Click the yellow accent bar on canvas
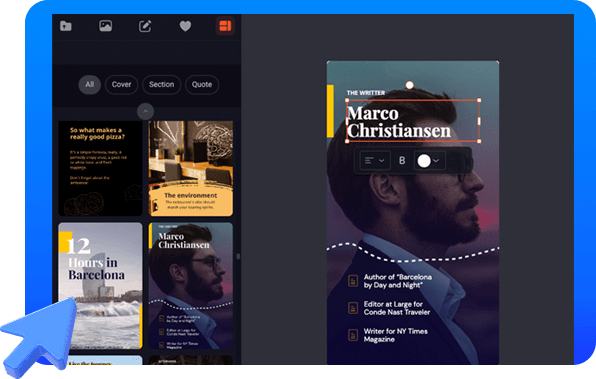The width and height of the screenshot is (596, 379). click(x=330, y=111)
